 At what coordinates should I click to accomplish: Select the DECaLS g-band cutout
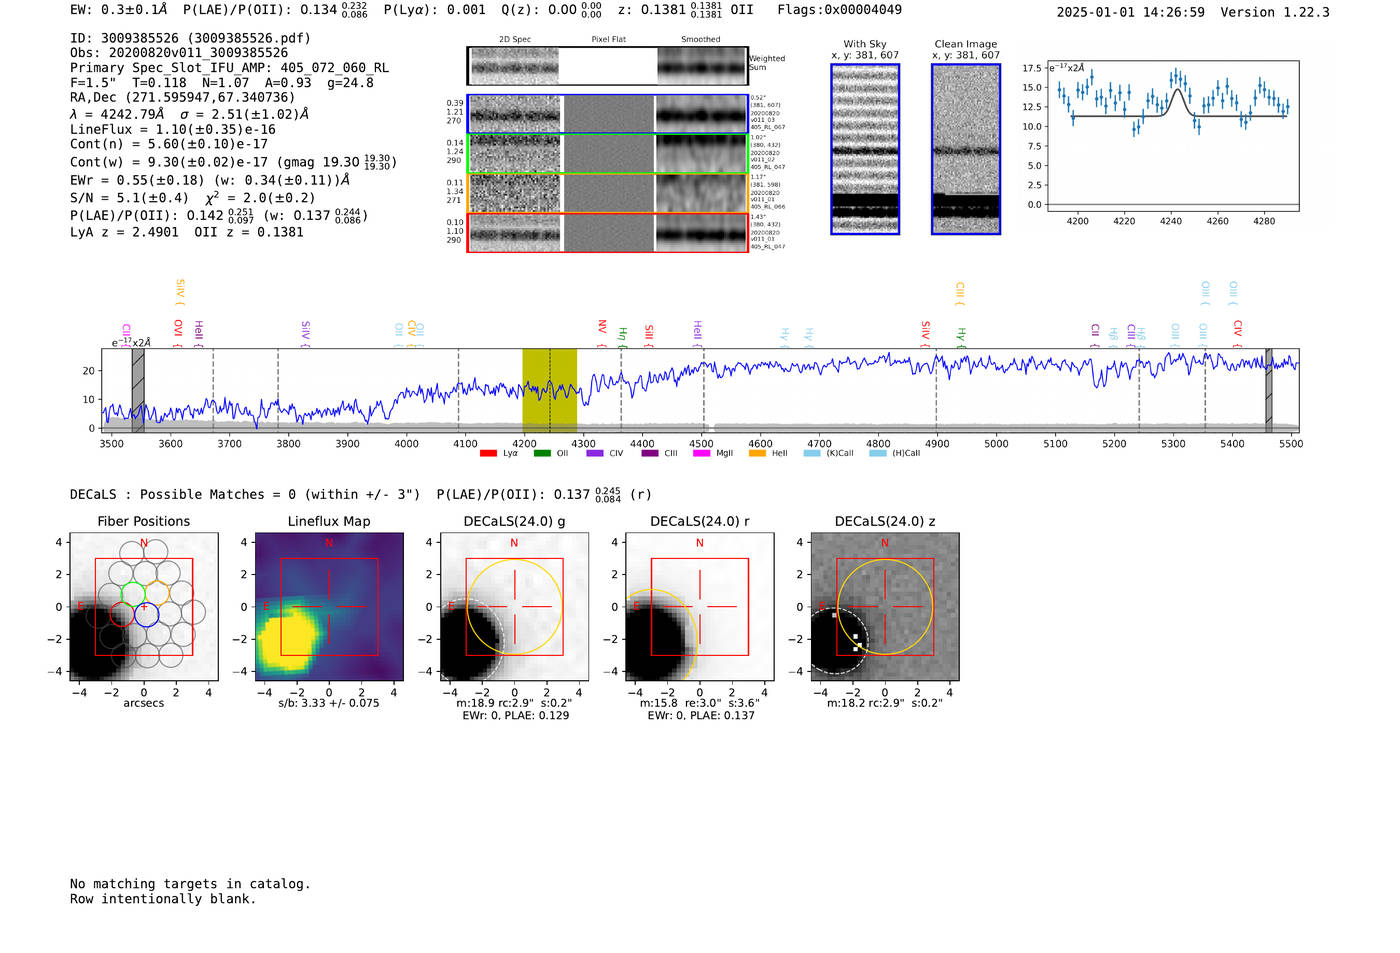[x=514, y=607]
